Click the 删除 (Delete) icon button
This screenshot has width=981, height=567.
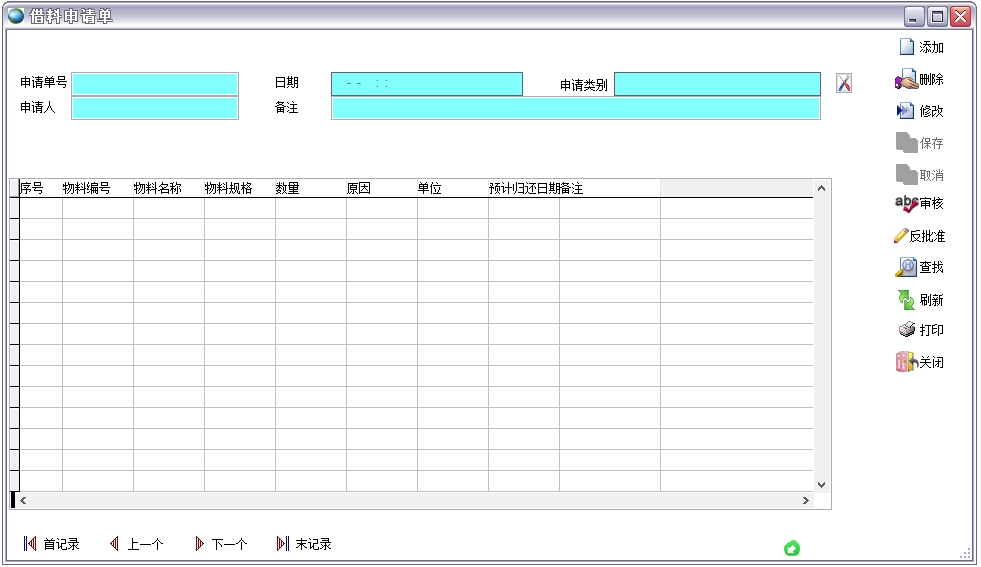[906, 79]
